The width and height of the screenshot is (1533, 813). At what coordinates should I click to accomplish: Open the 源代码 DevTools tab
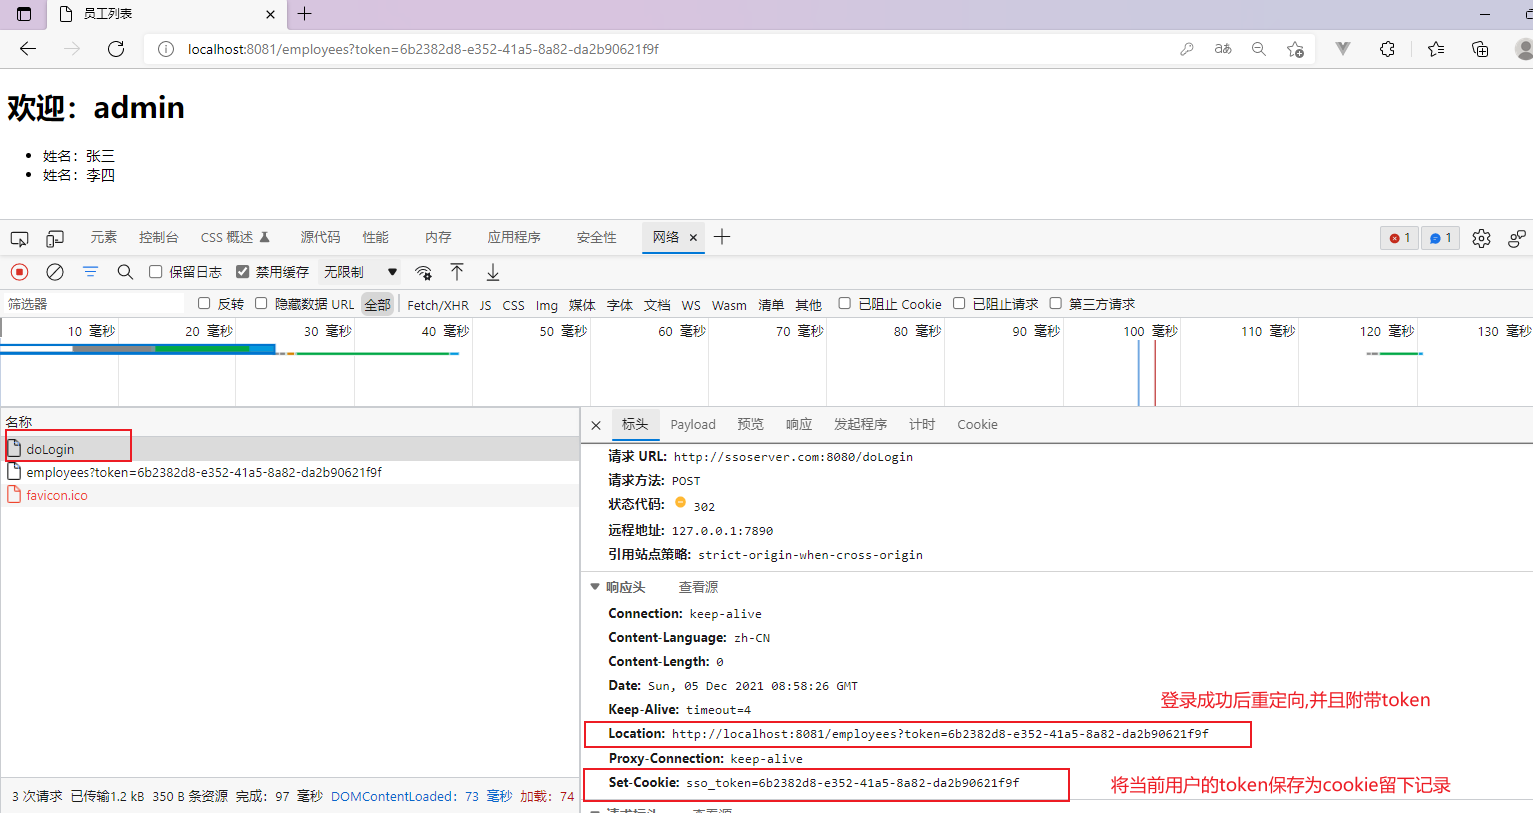tap(320, 238)
